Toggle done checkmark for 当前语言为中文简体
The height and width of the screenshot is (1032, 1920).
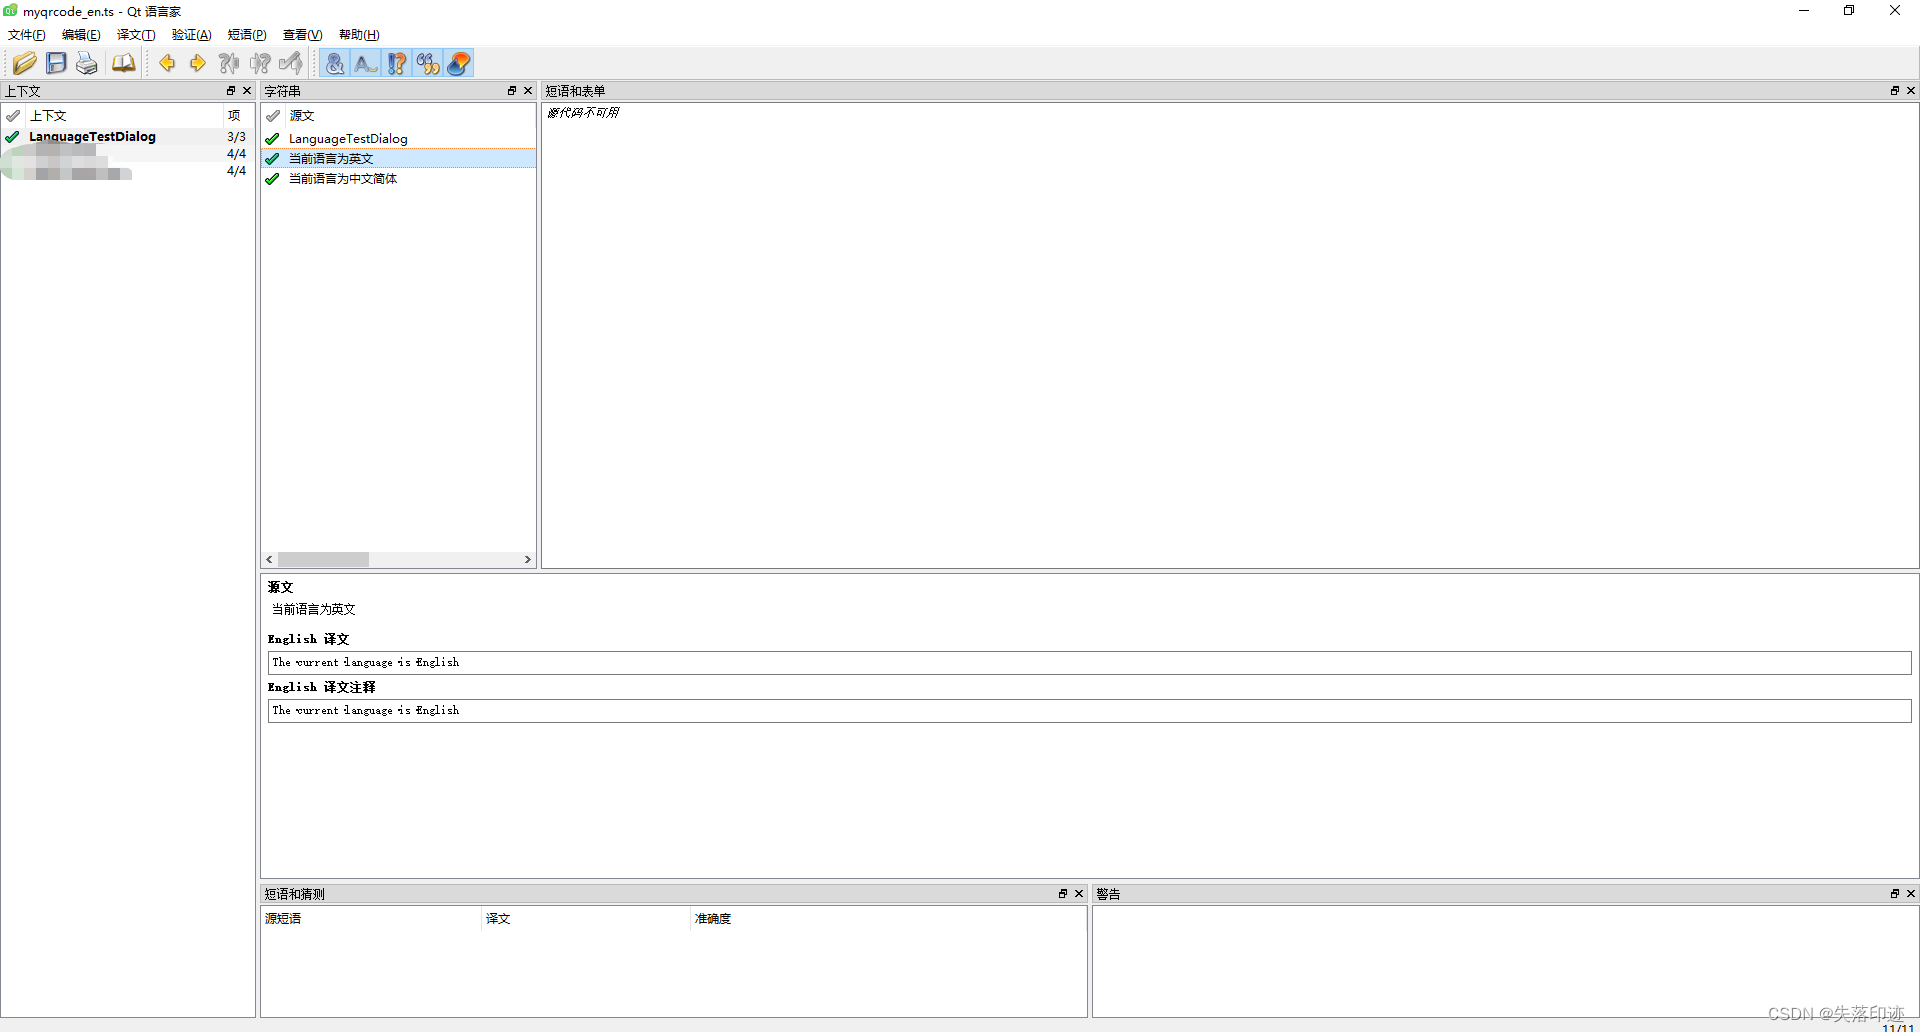[x=272, y=179]
